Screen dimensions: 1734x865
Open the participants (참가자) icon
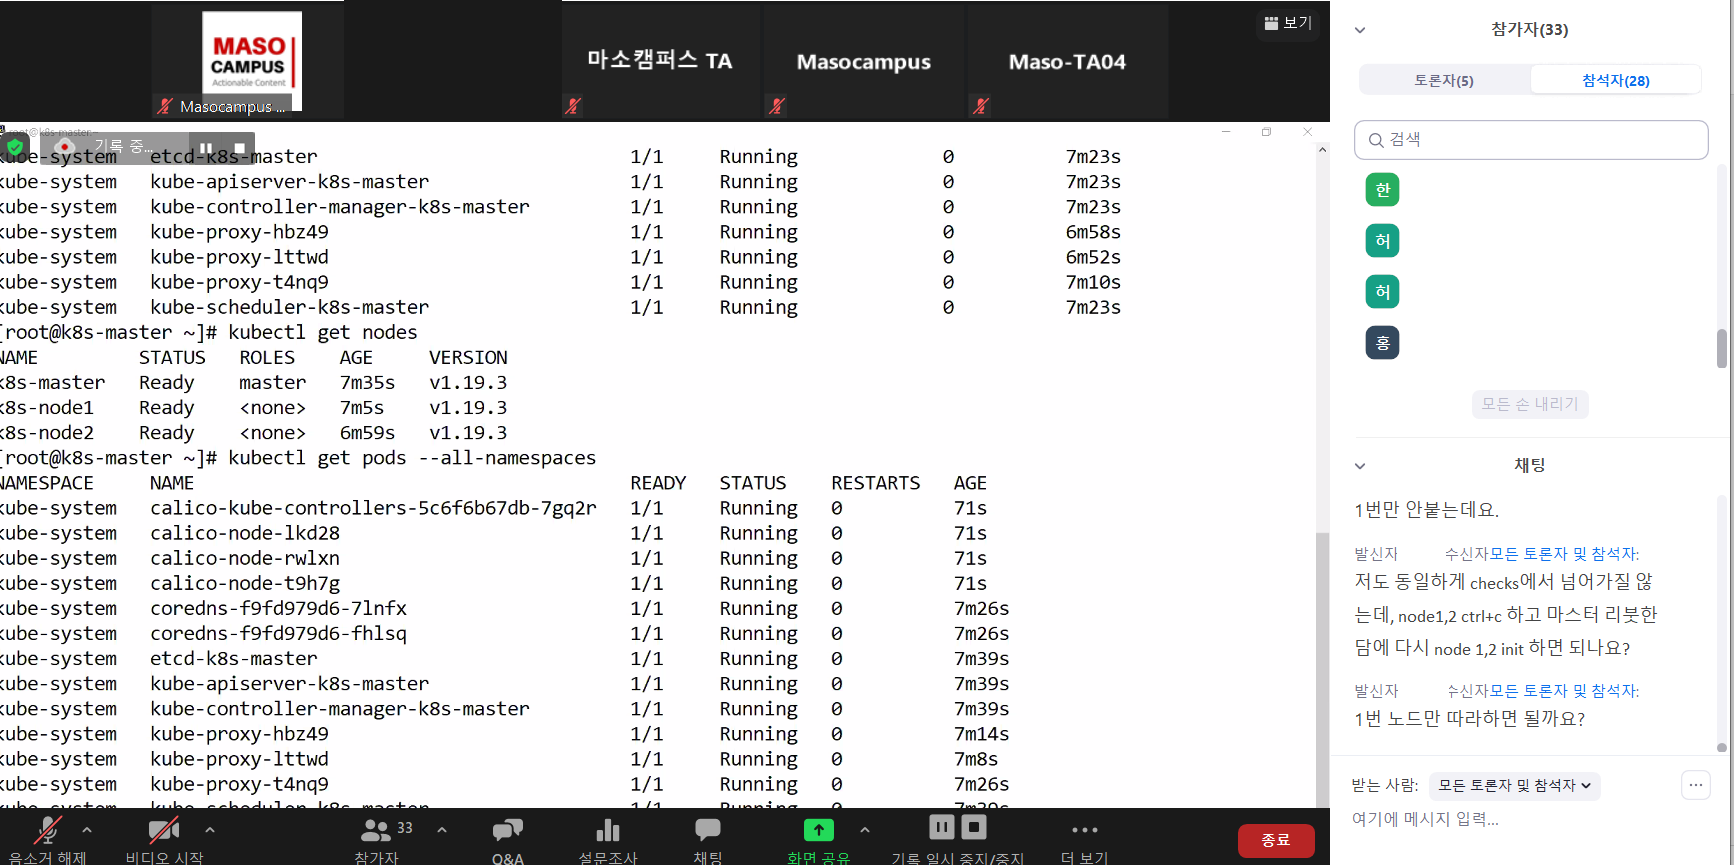[376, 831]
